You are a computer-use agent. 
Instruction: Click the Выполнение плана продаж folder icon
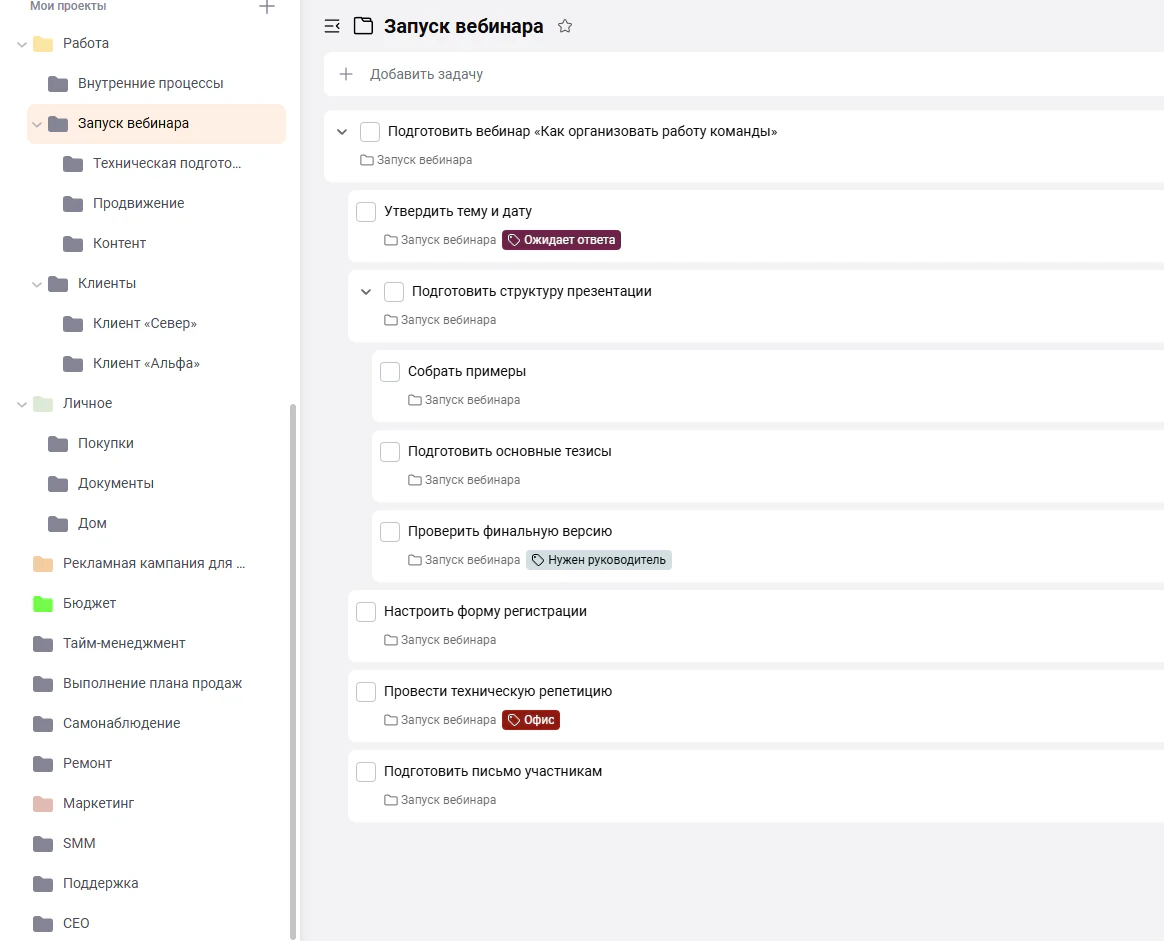(x=43, y=683)
